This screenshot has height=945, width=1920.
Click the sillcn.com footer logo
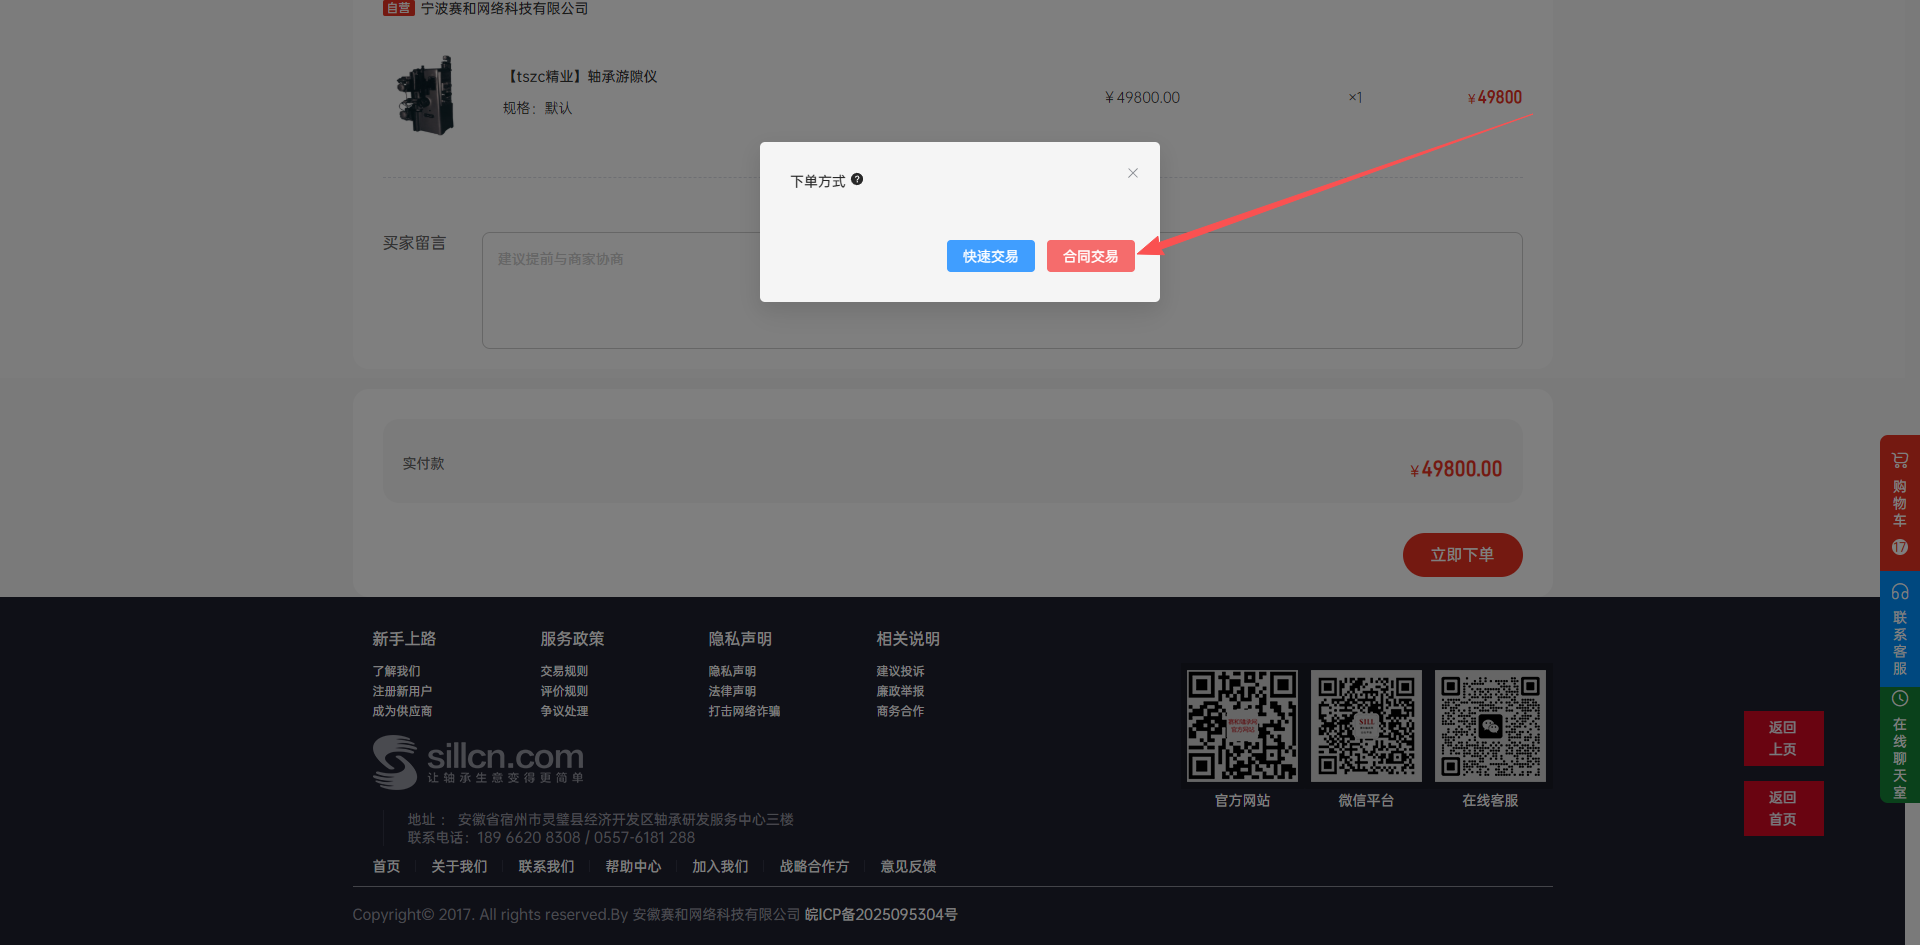point(478,762)
